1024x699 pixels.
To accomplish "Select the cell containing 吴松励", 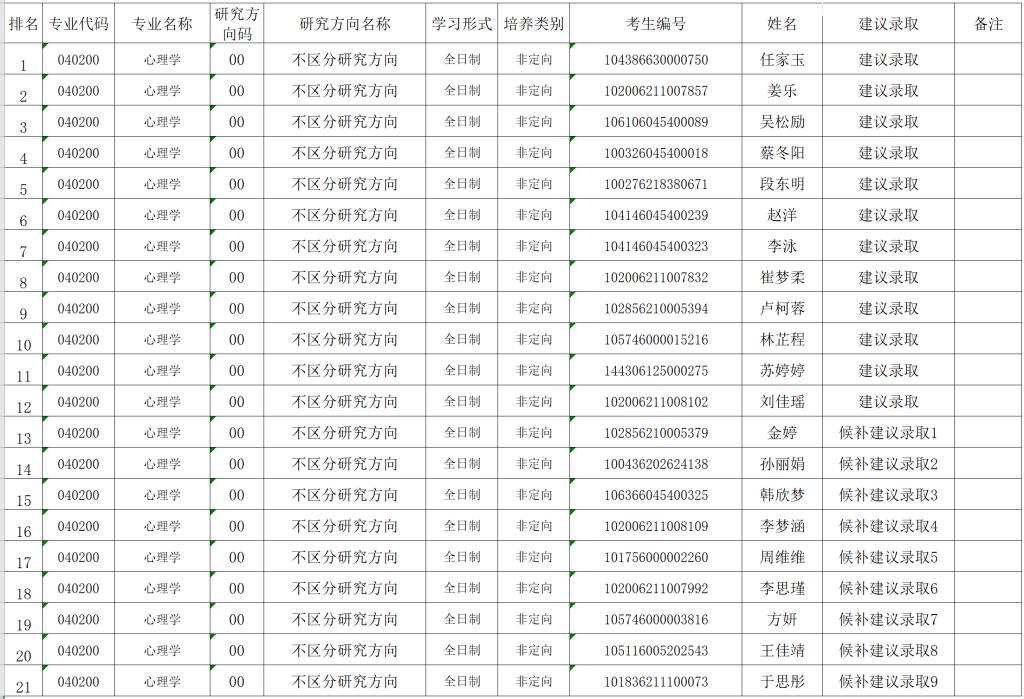I will coord(782,122).
